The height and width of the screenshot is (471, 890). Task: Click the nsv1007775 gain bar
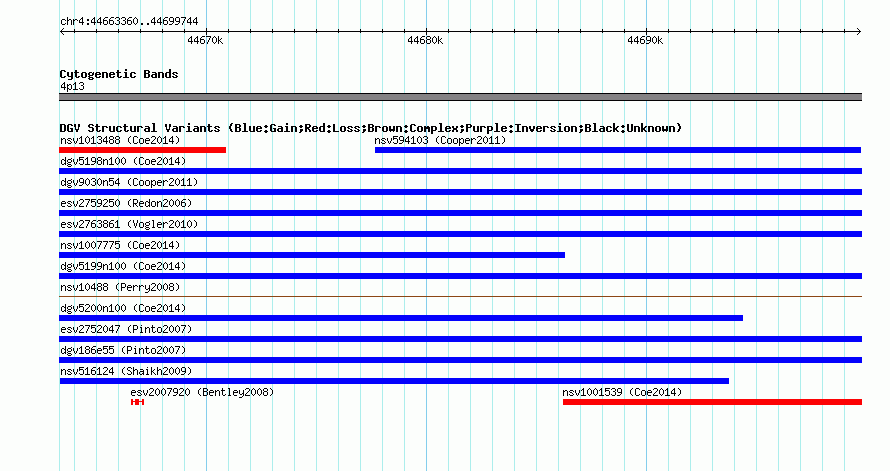point(312,255)
